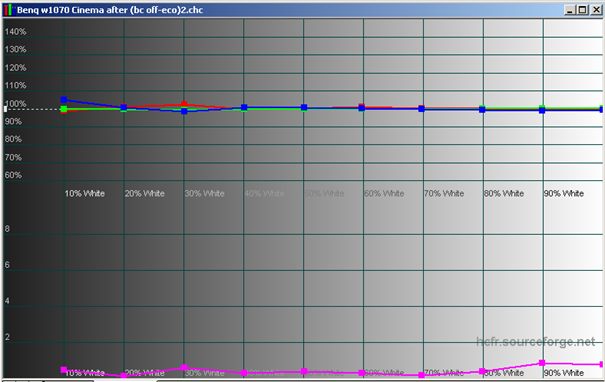The image size is (605, 382).
Task: Select the green data point at 10% White
Action: (x=64, y=109)
